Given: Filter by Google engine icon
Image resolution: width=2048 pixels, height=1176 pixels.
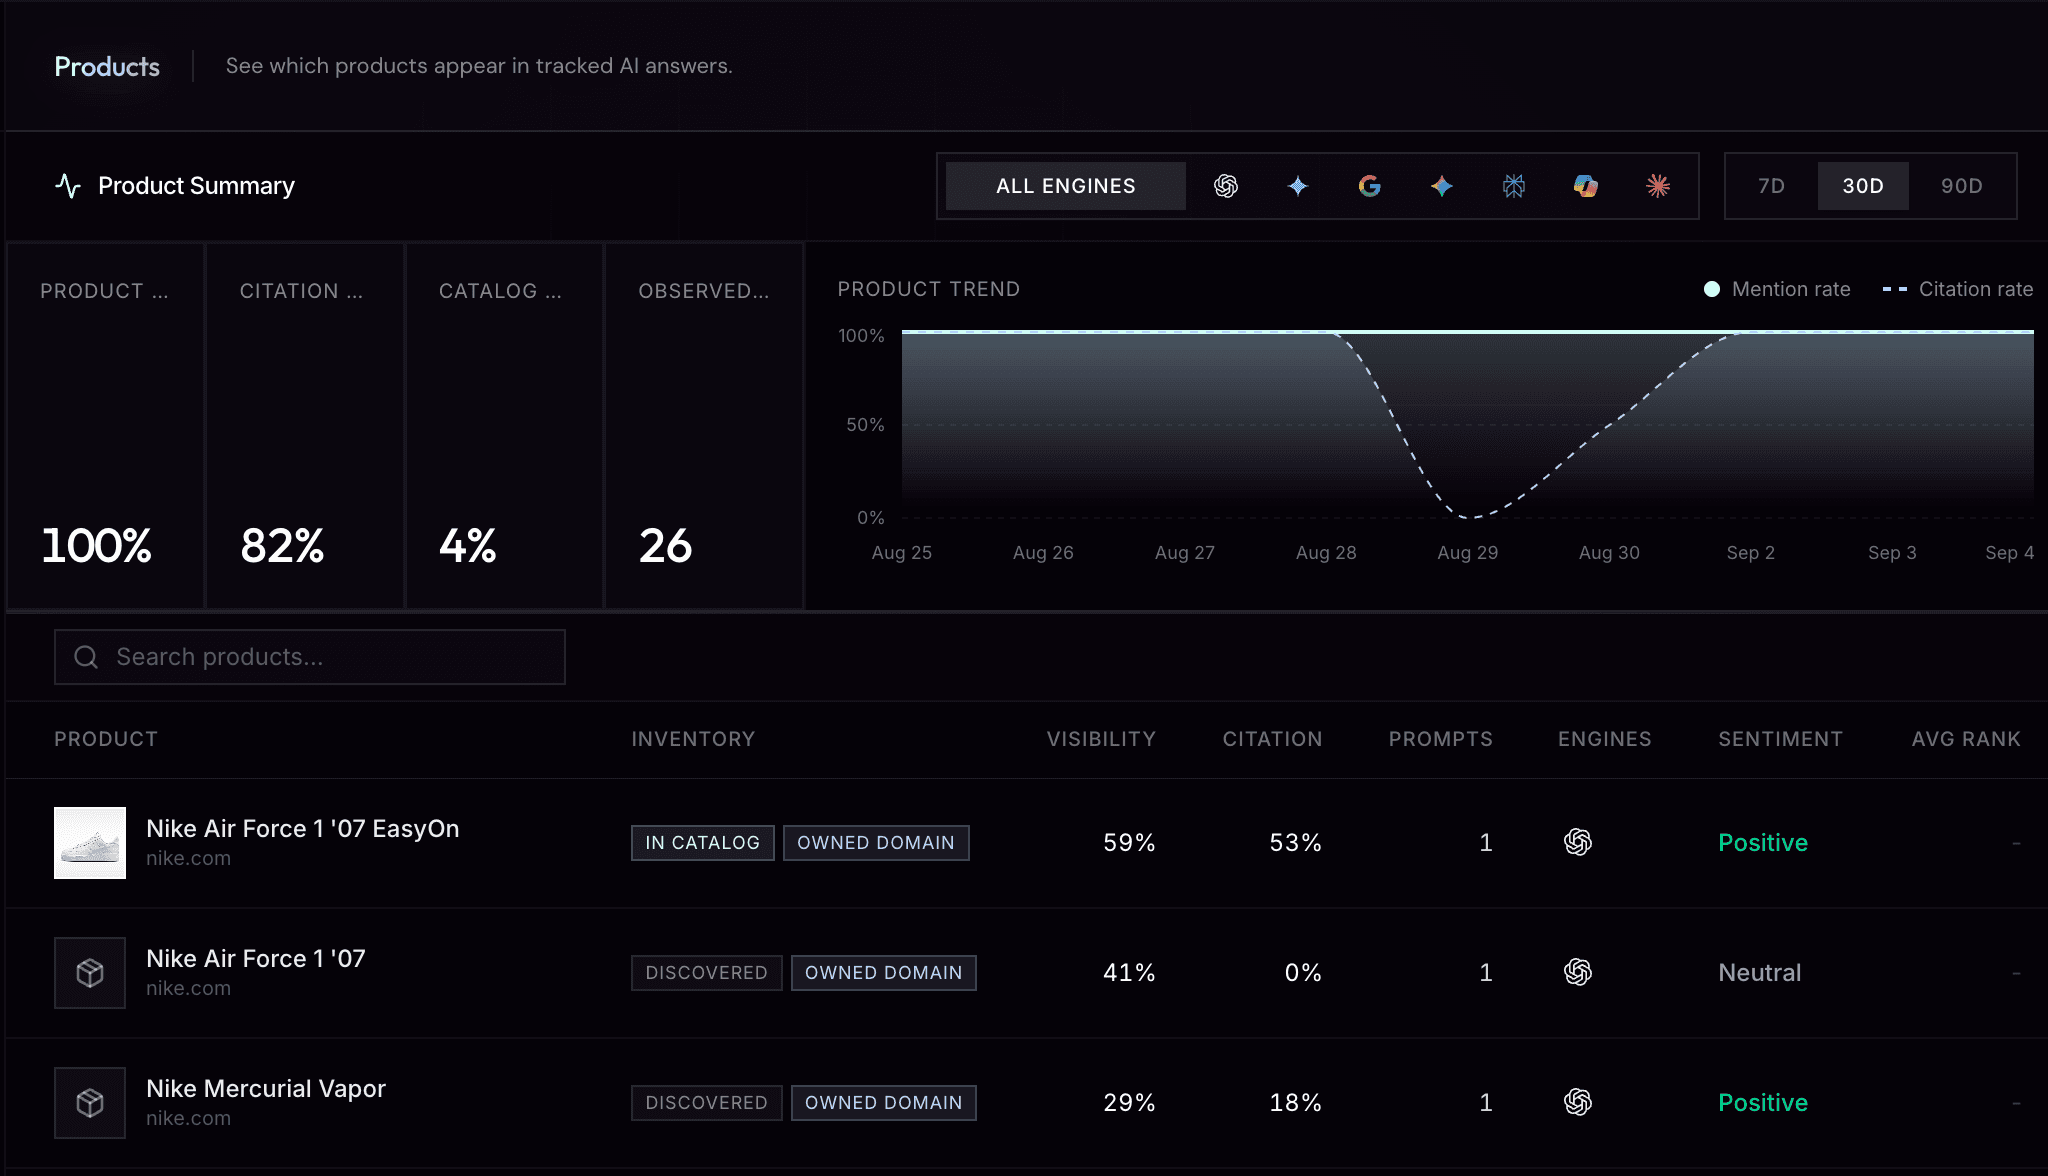Looking at the screenshot, I should click(x=1370, y=186).
